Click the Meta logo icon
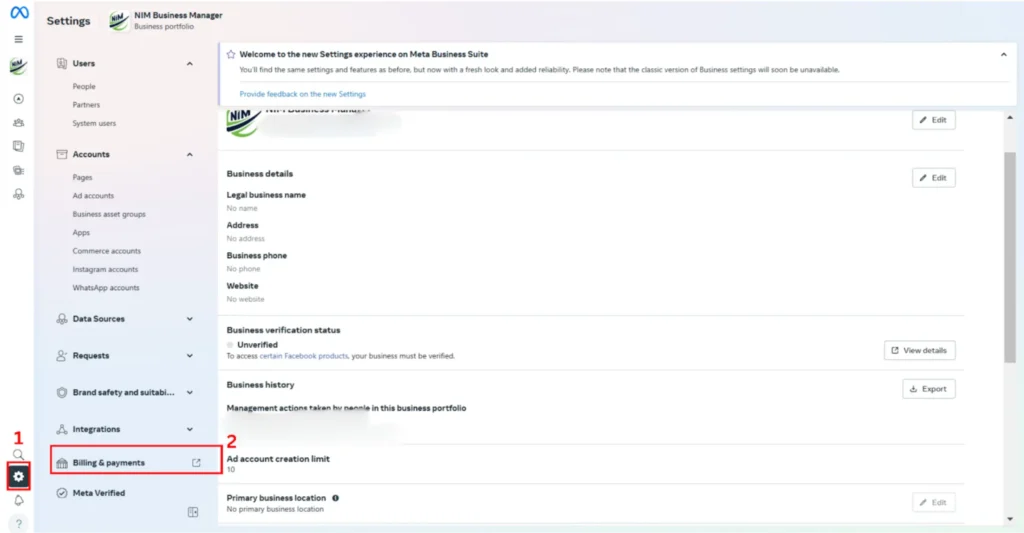 19,13
